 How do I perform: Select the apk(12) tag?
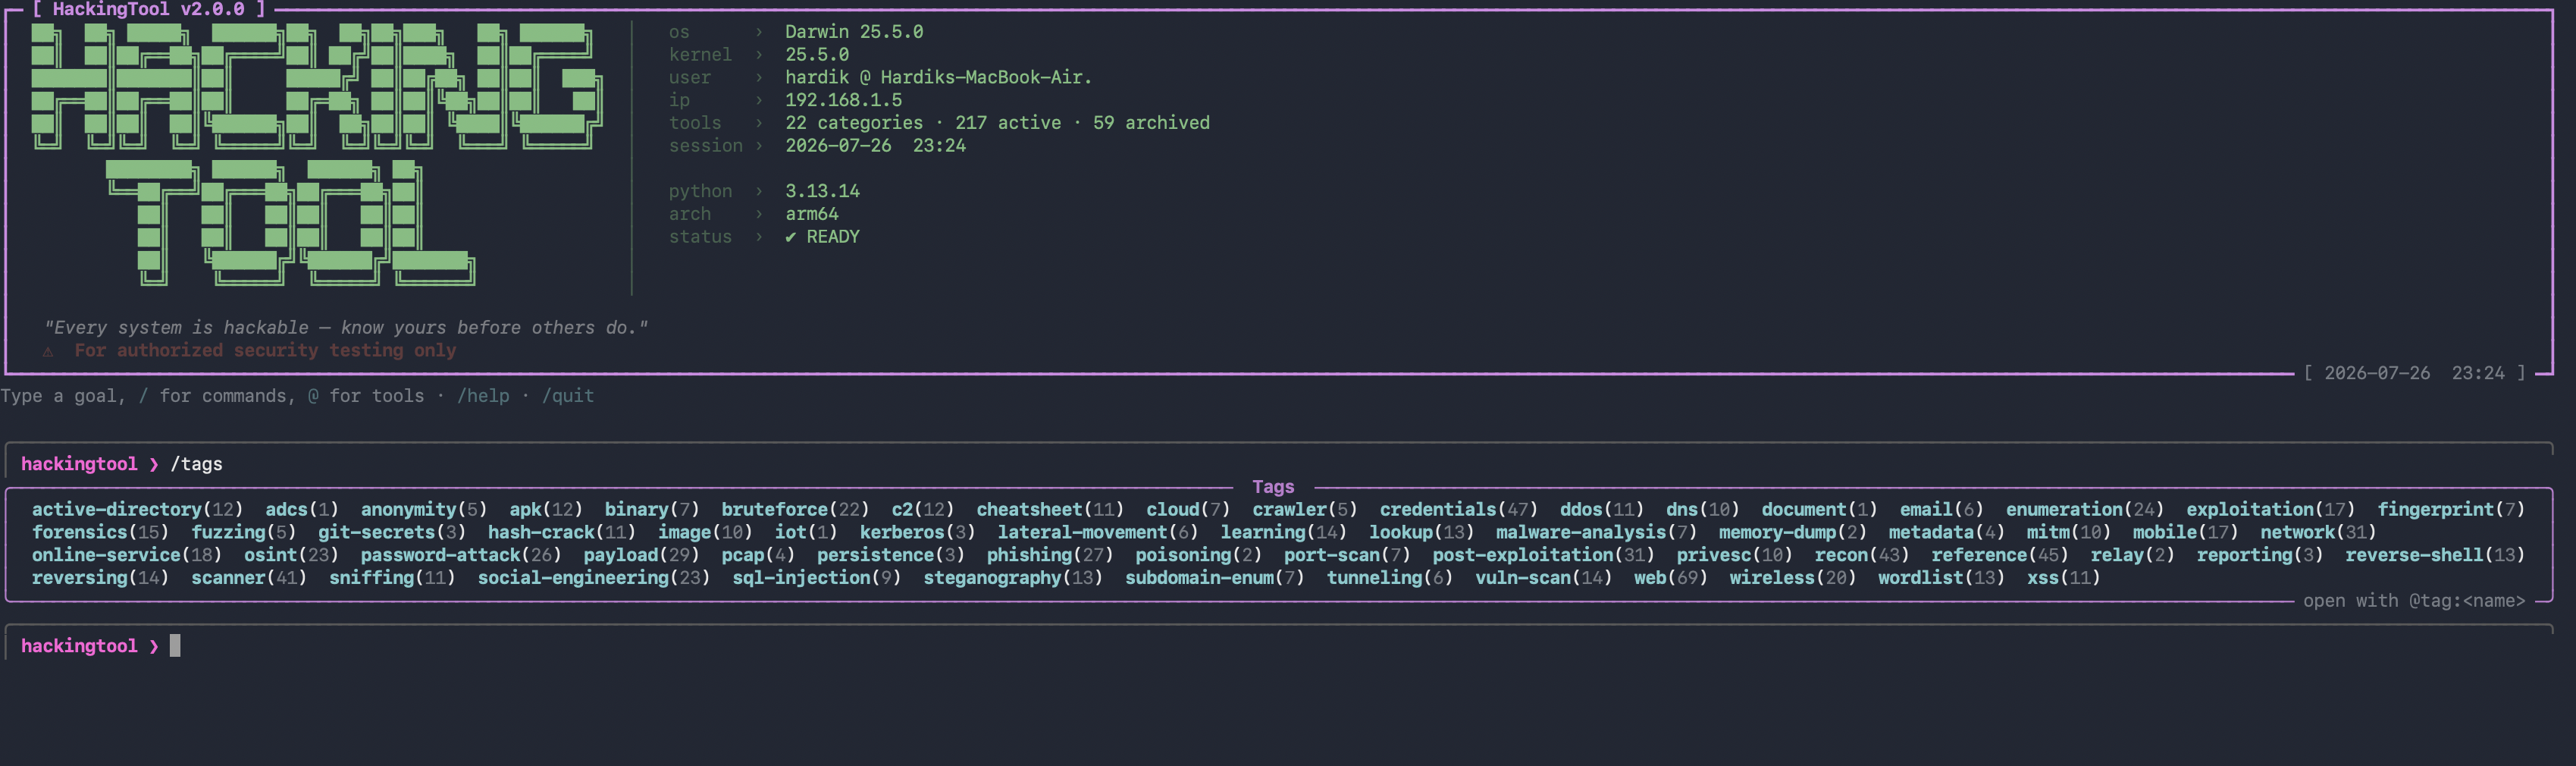[x=545, y=509]
